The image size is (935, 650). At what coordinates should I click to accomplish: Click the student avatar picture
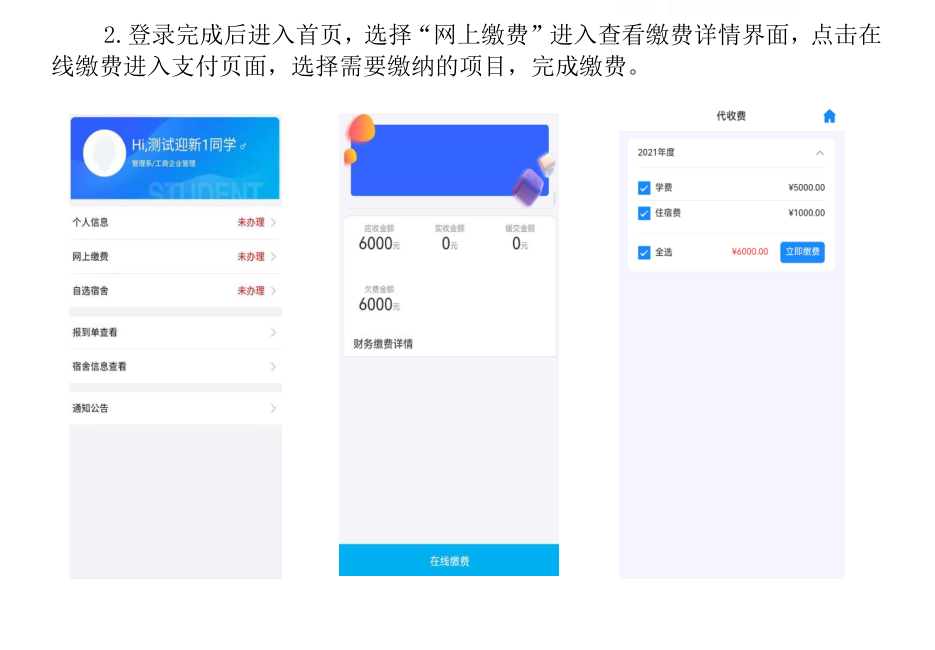coord(104,153)
